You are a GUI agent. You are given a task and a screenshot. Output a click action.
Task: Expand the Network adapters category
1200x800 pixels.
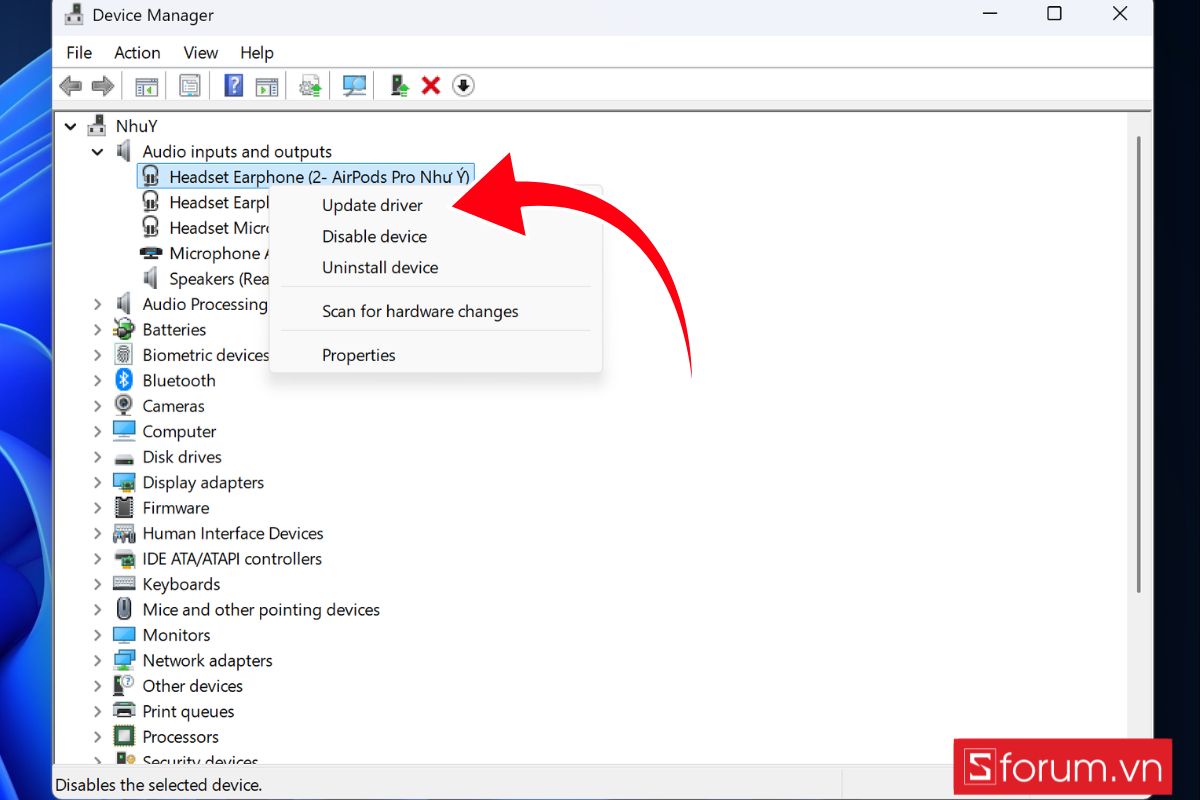[x=97, y=660]
